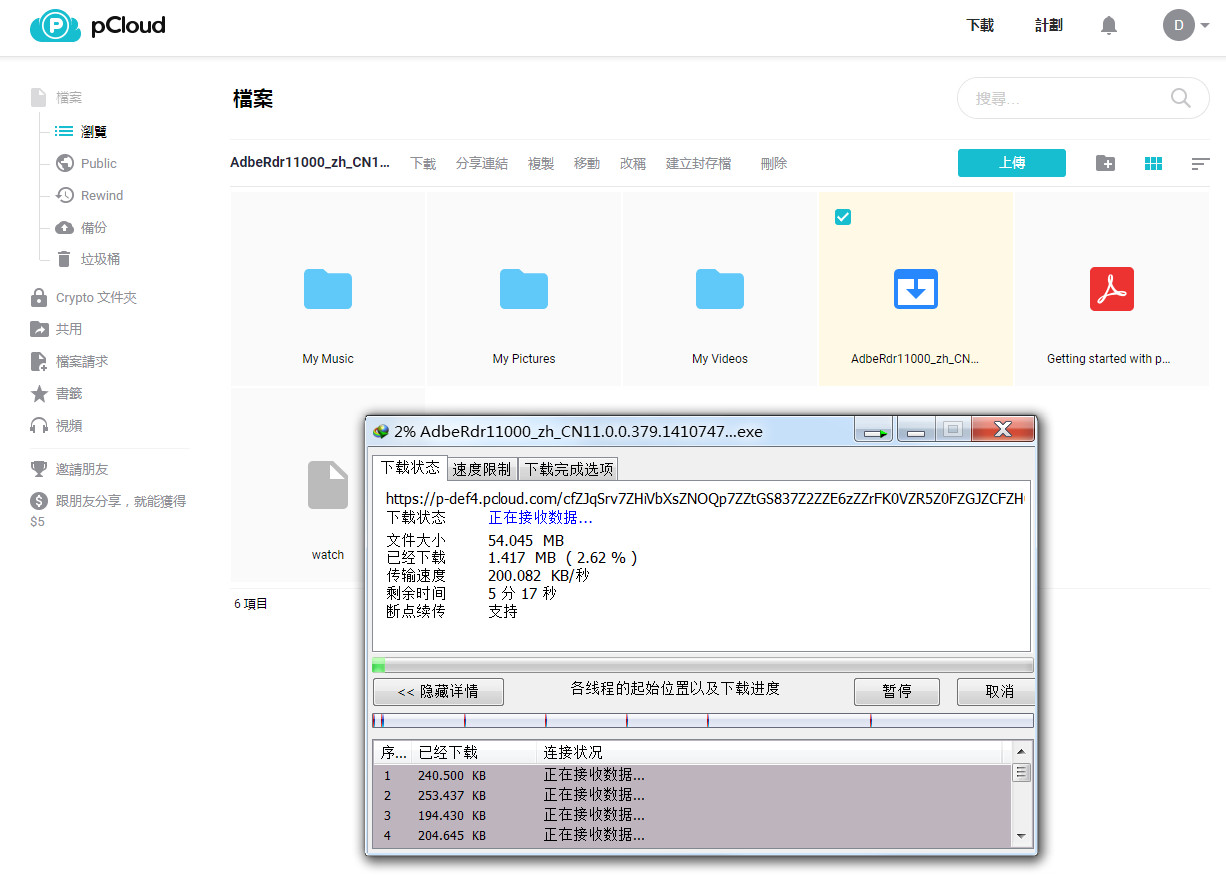The image size is (1226, 895).
Task: Switch to 下載完成选项 tab
Action: [x=568, y=468]
